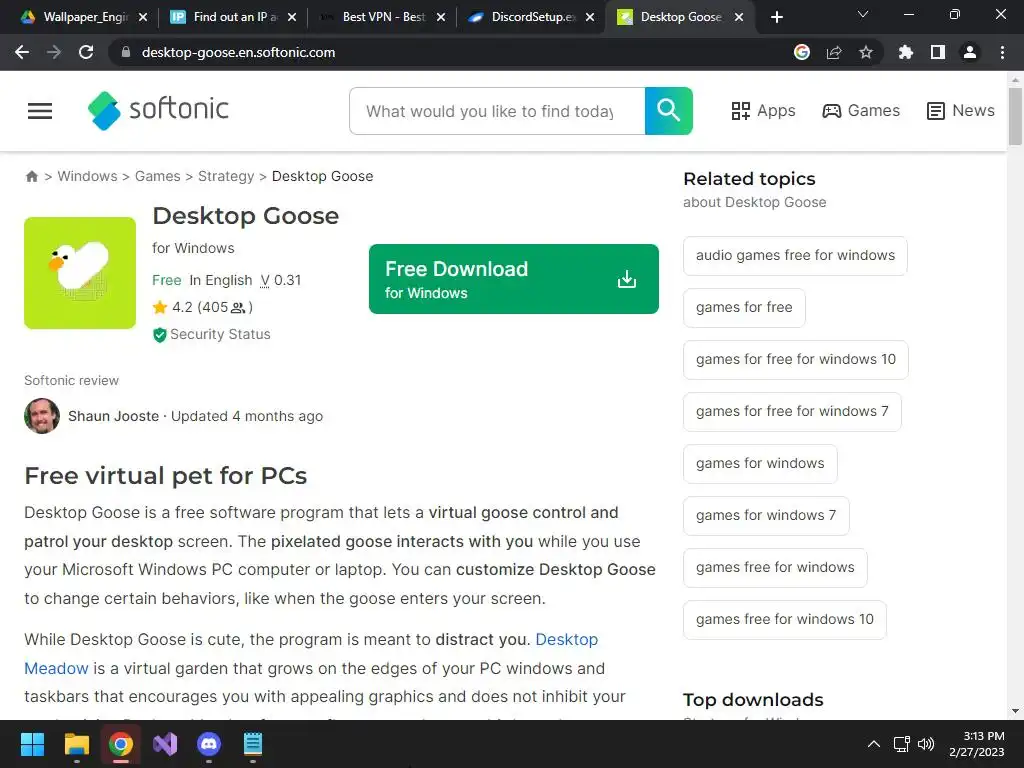
Task: Click the network tray icon
Action: (902, 744)
